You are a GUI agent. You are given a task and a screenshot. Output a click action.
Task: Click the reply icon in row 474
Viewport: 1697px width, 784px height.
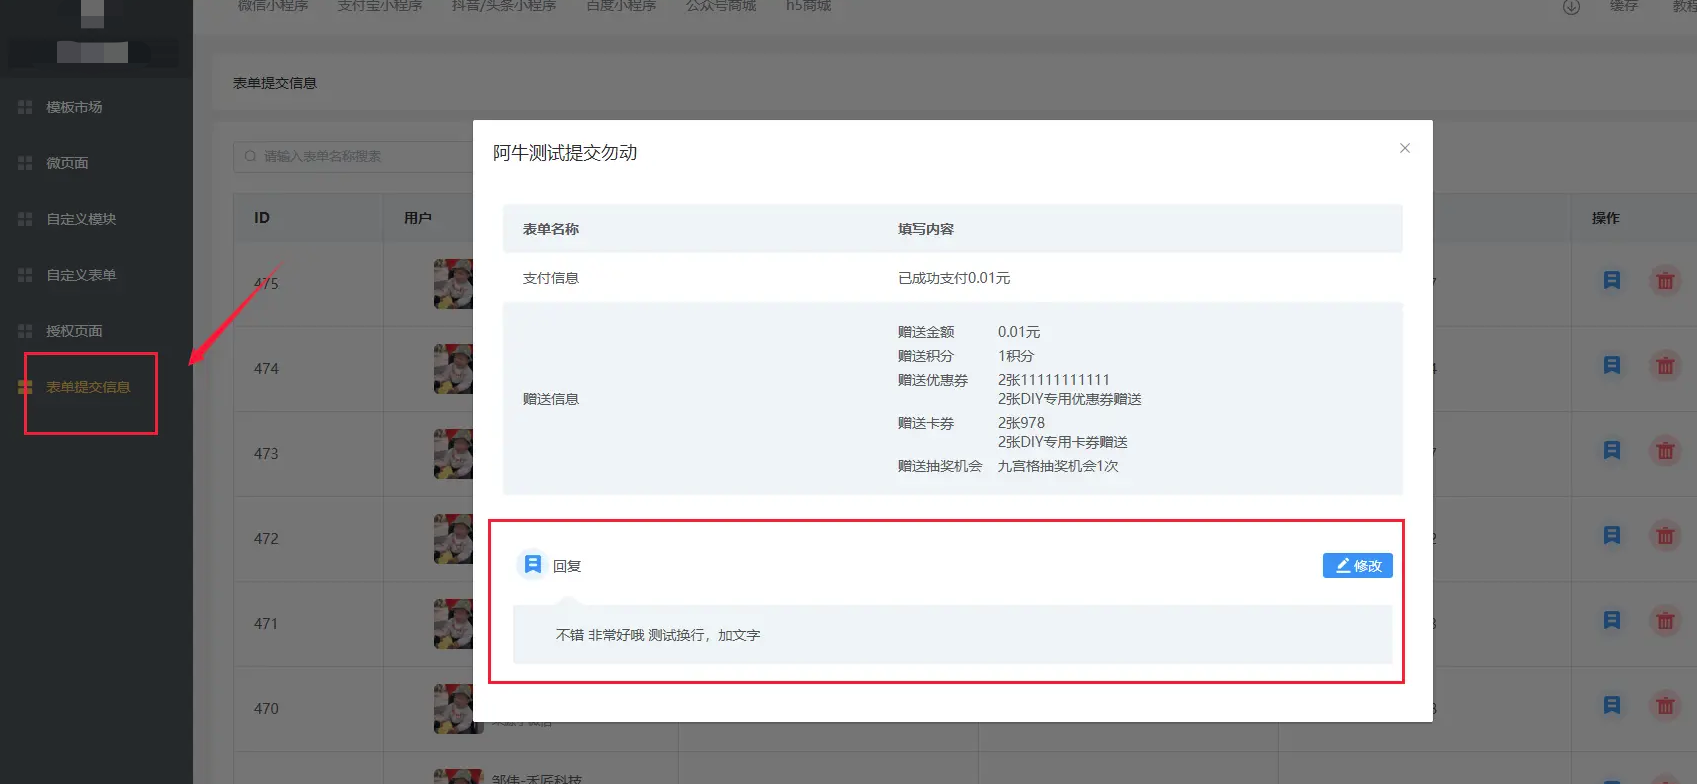1612,366
